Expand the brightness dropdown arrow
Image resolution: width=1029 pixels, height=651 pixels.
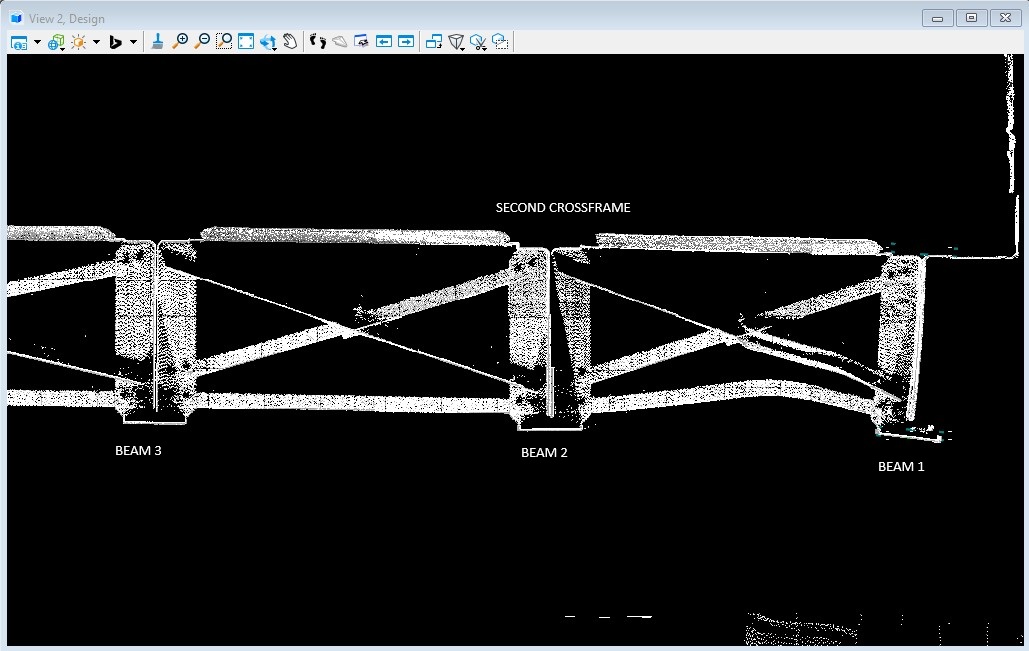[96, 42]
